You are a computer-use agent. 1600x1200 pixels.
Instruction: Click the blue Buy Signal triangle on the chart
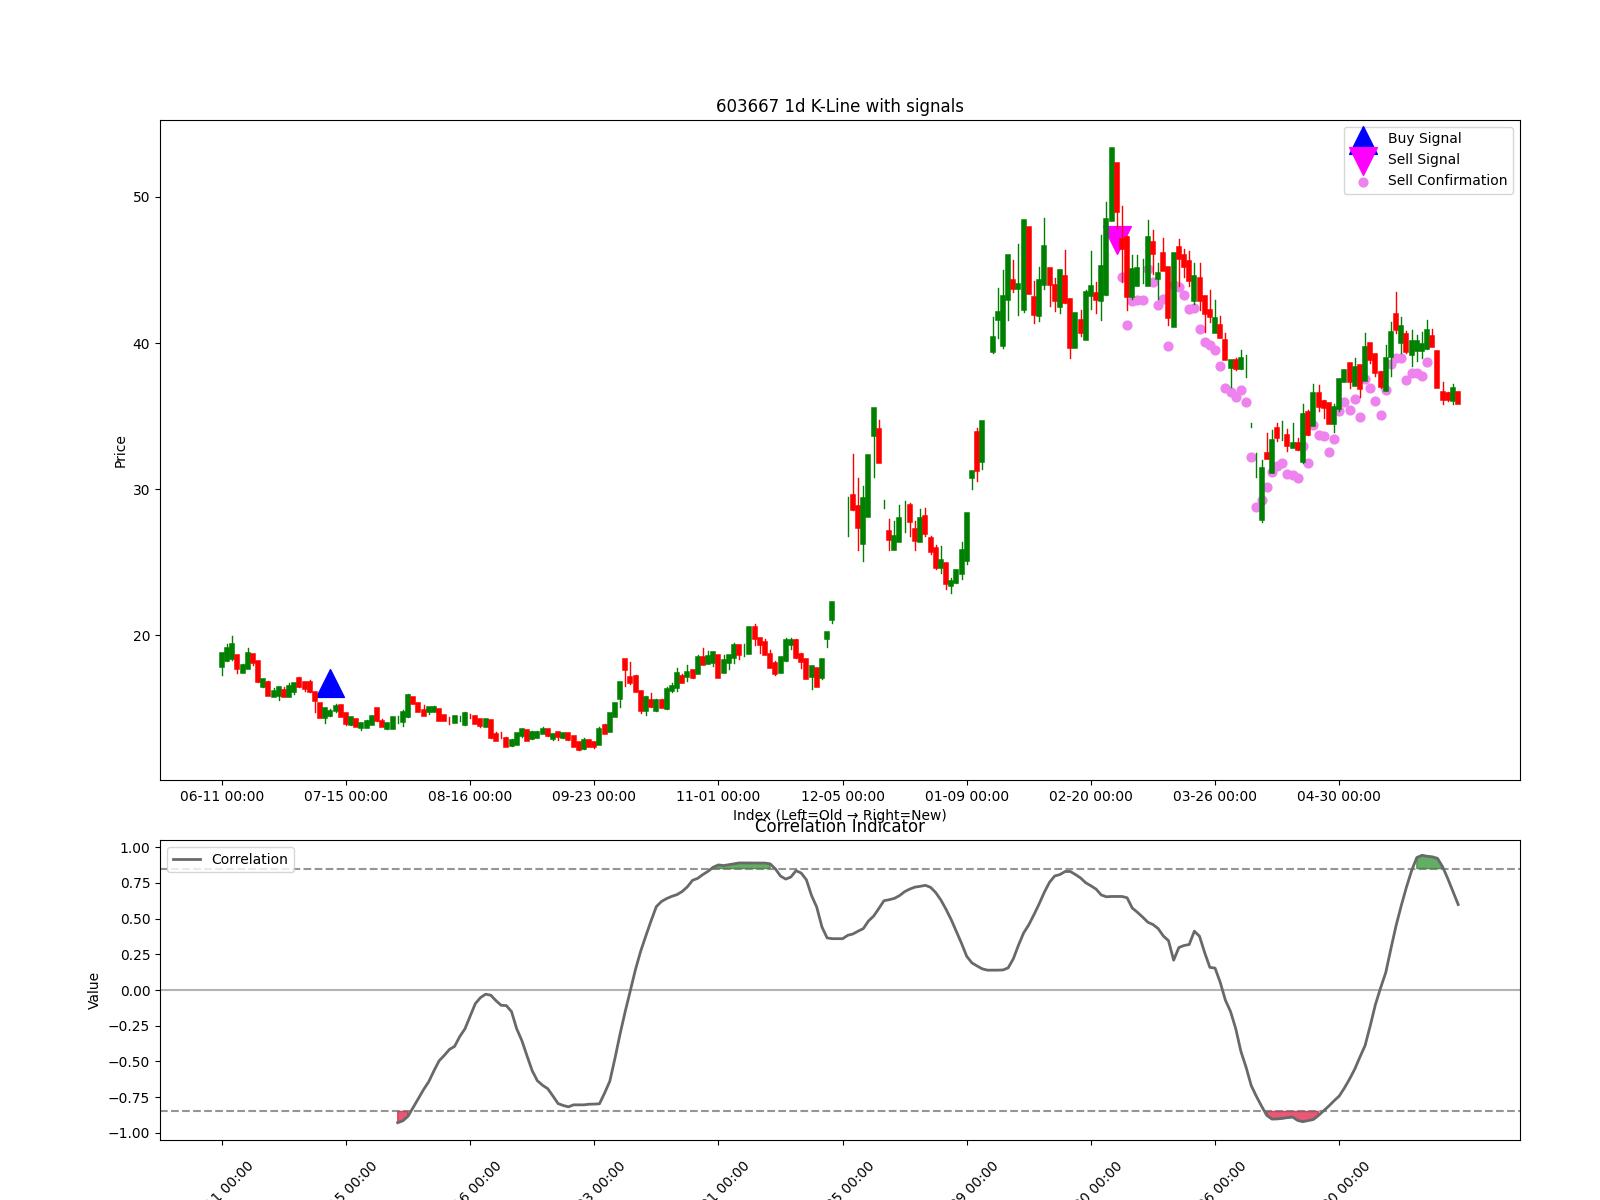(330, 684)
